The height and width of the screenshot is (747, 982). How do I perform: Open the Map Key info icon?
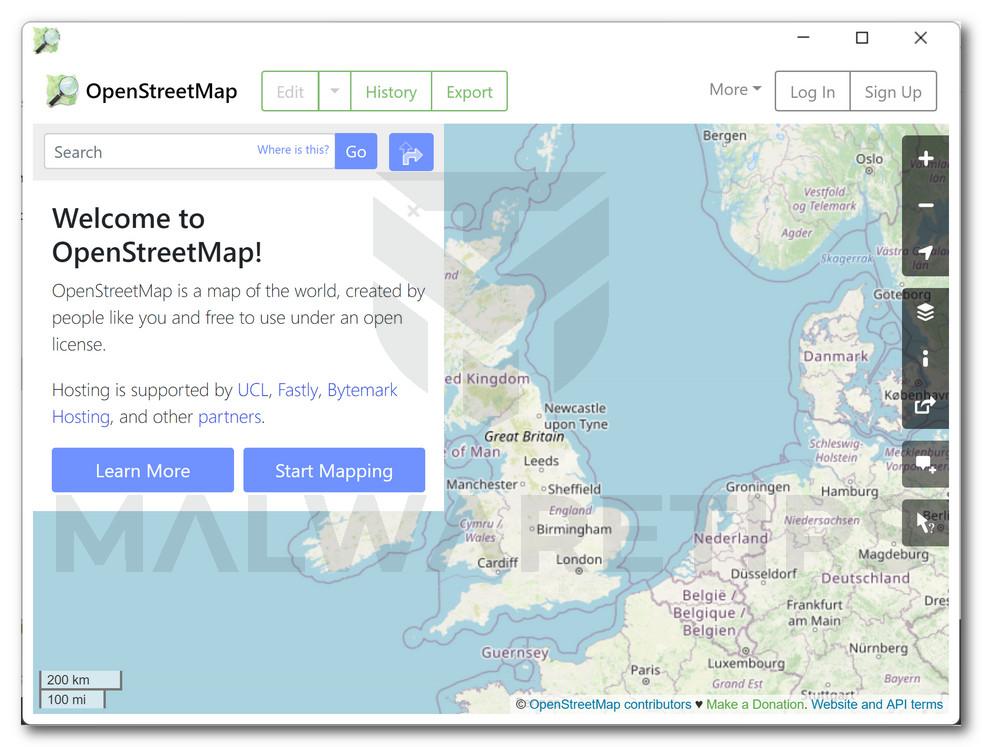coord(925,358)
